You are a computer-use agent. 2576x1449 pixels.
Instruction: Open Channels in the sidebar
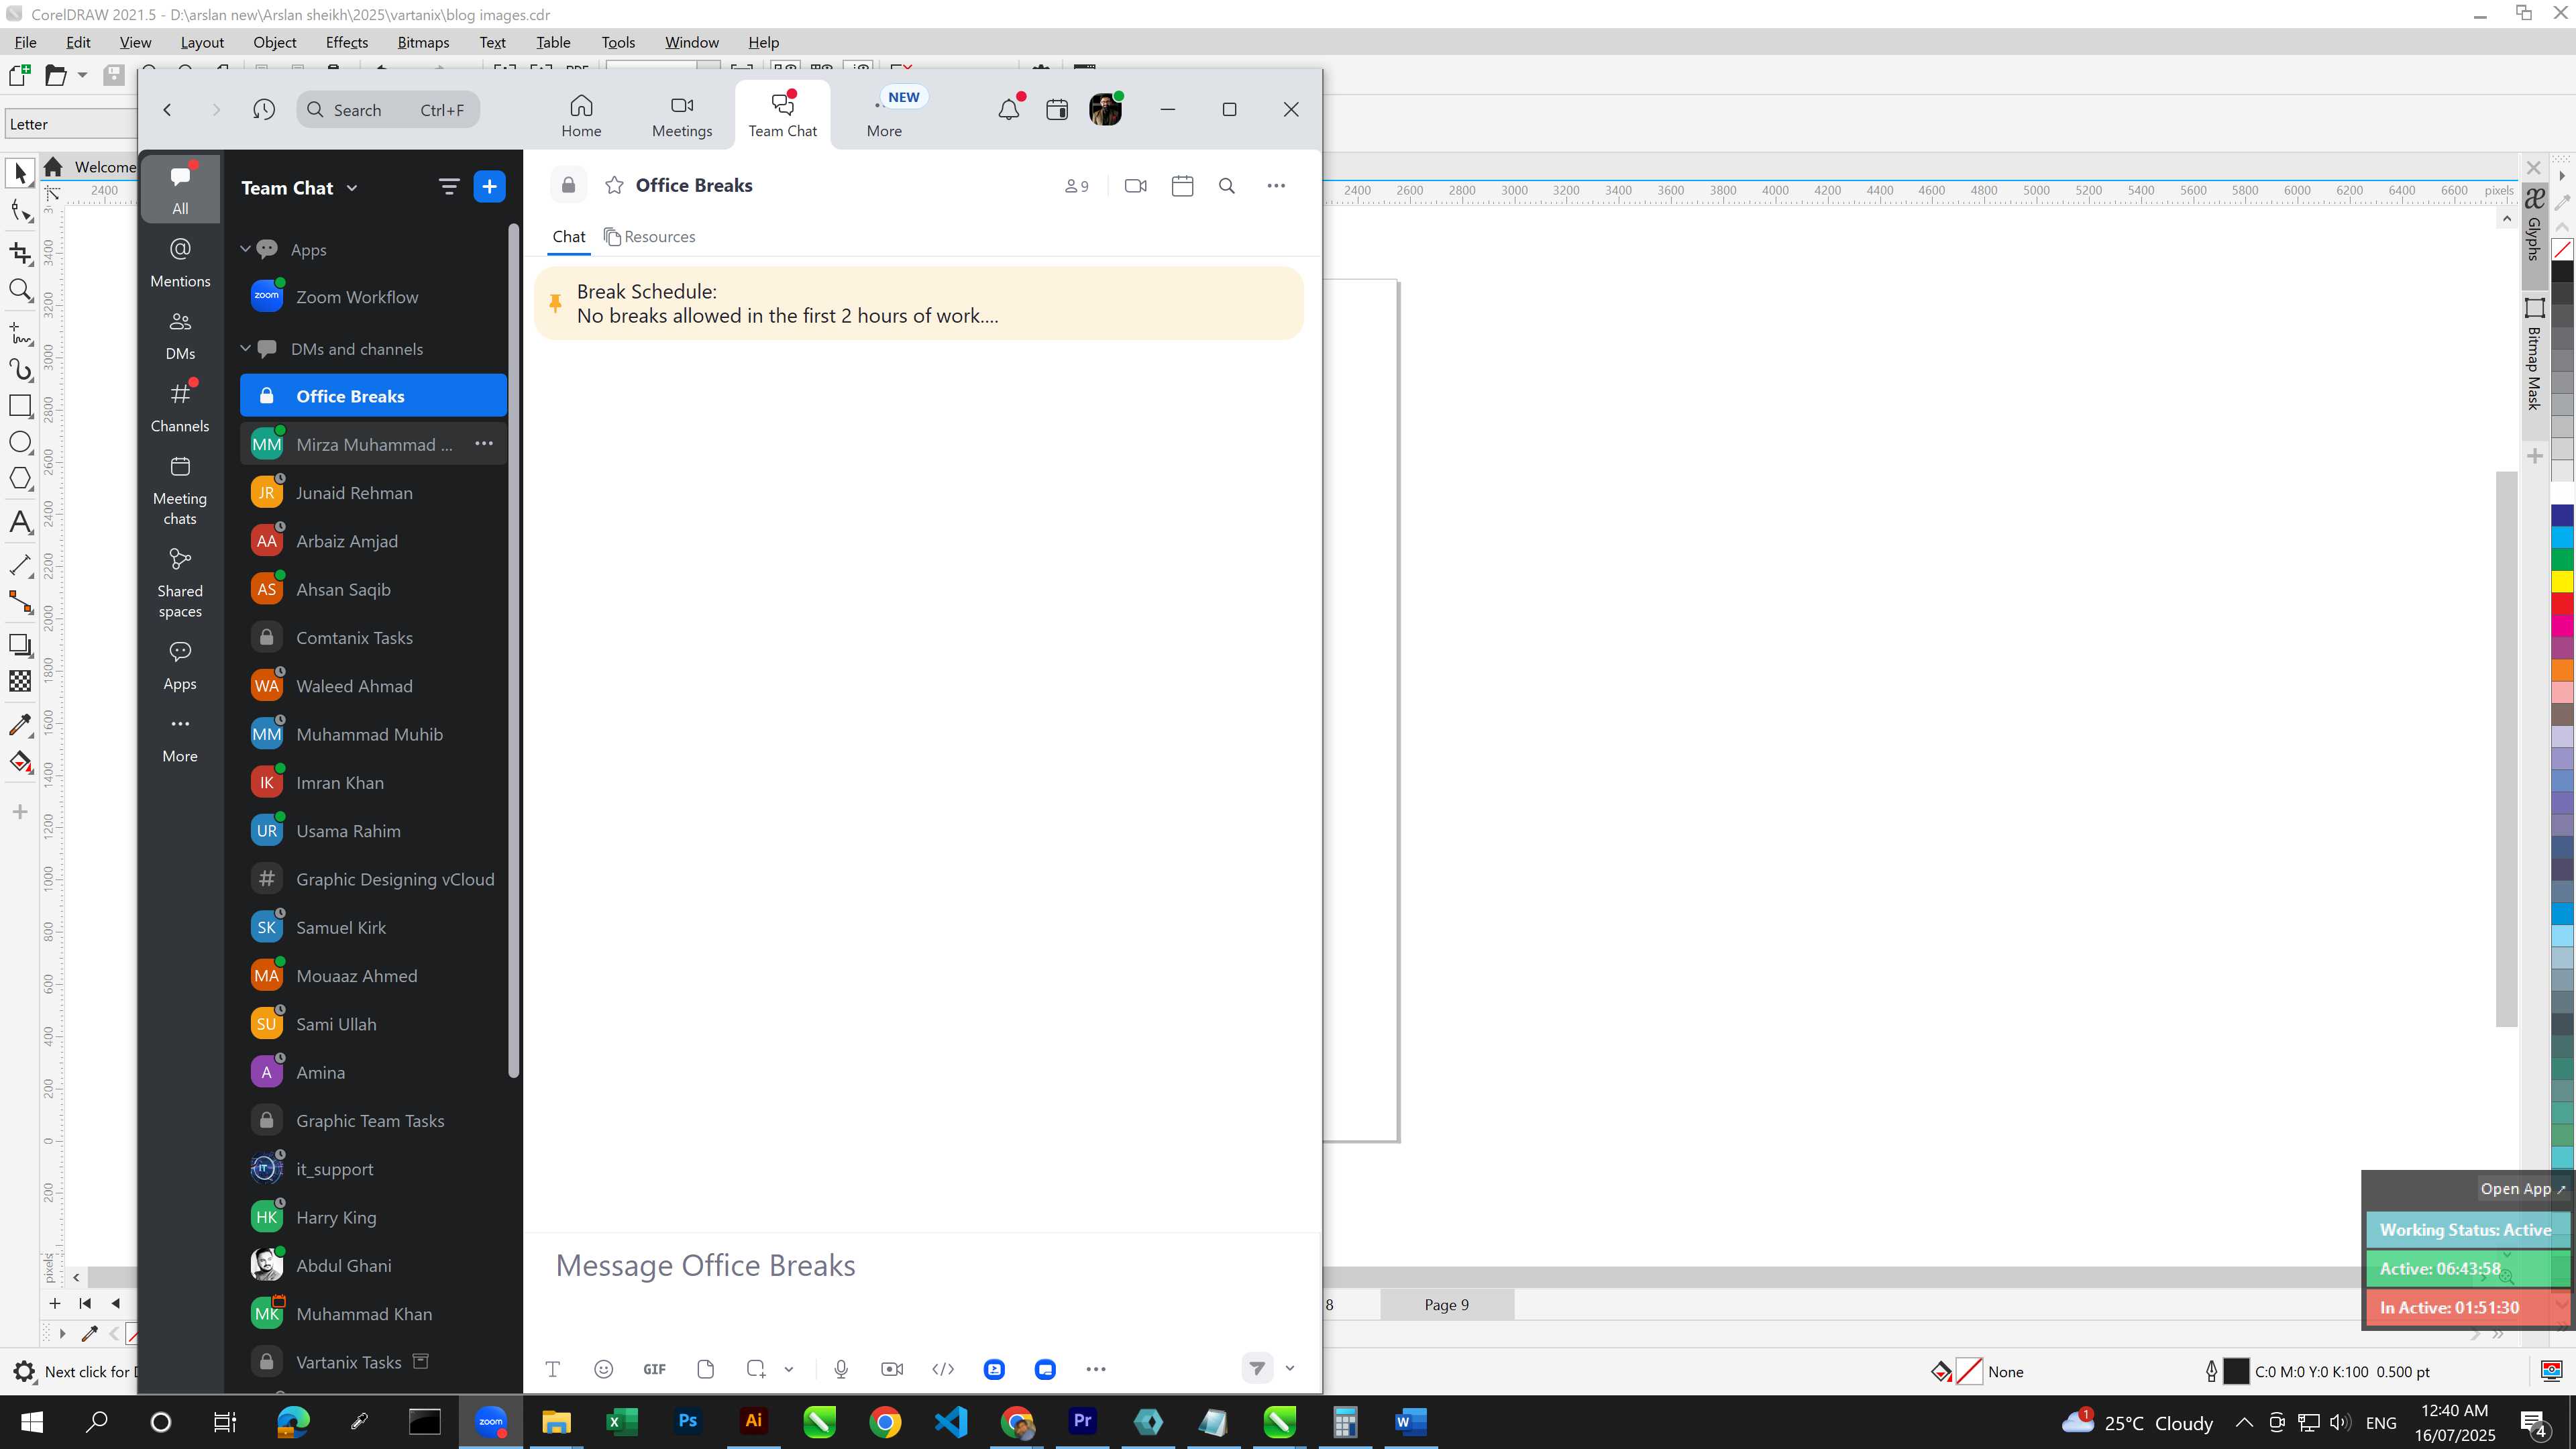coord(180,407)
